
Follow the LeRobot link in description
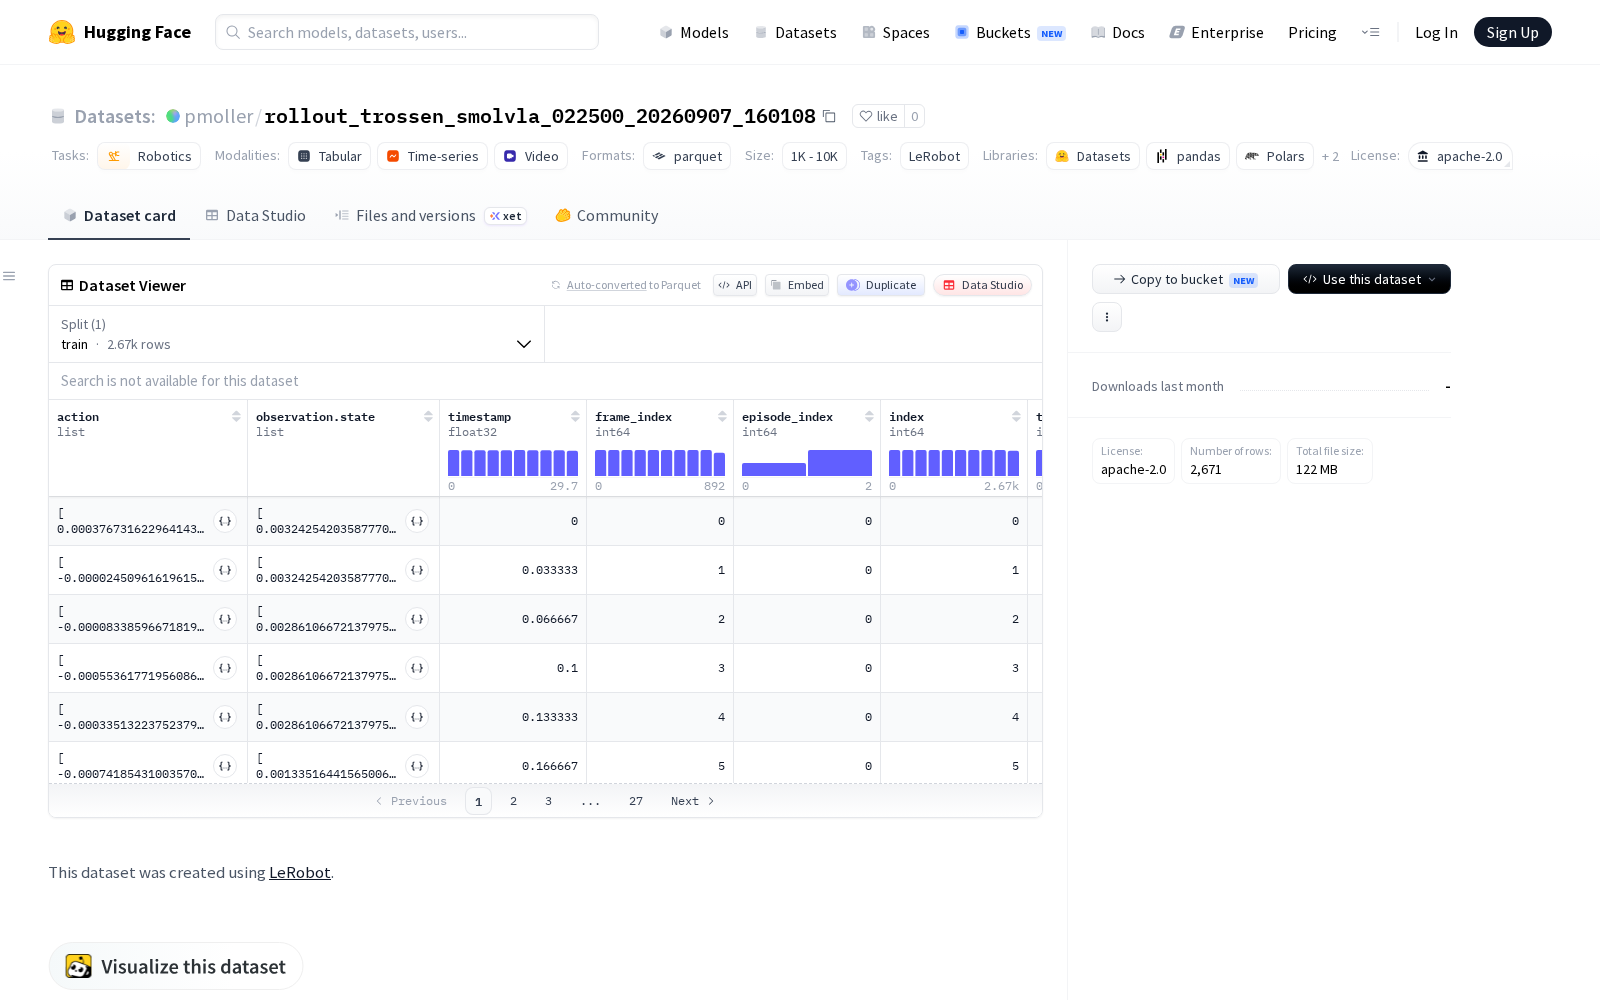pos(300,872)
